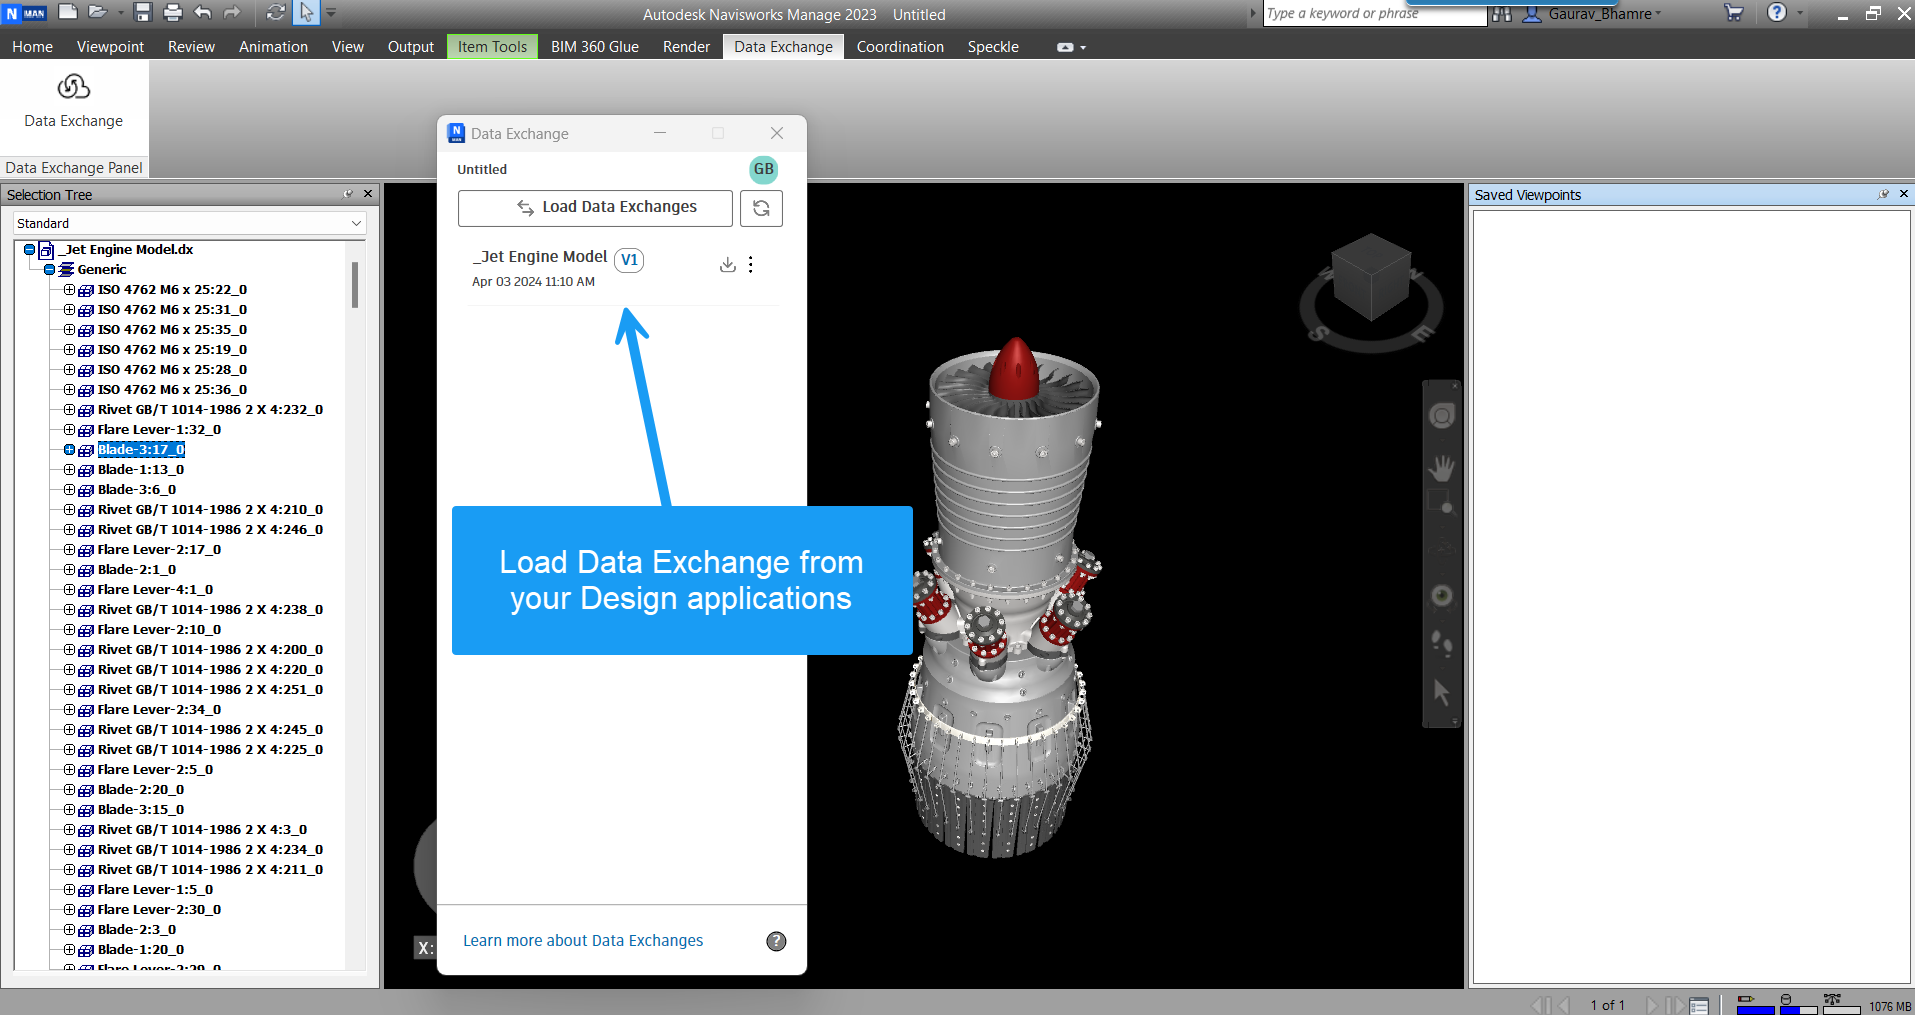This screenshot has width=1915, height=1015.
Task: Open the Home ribbon tab
Action: click(33, 47)
